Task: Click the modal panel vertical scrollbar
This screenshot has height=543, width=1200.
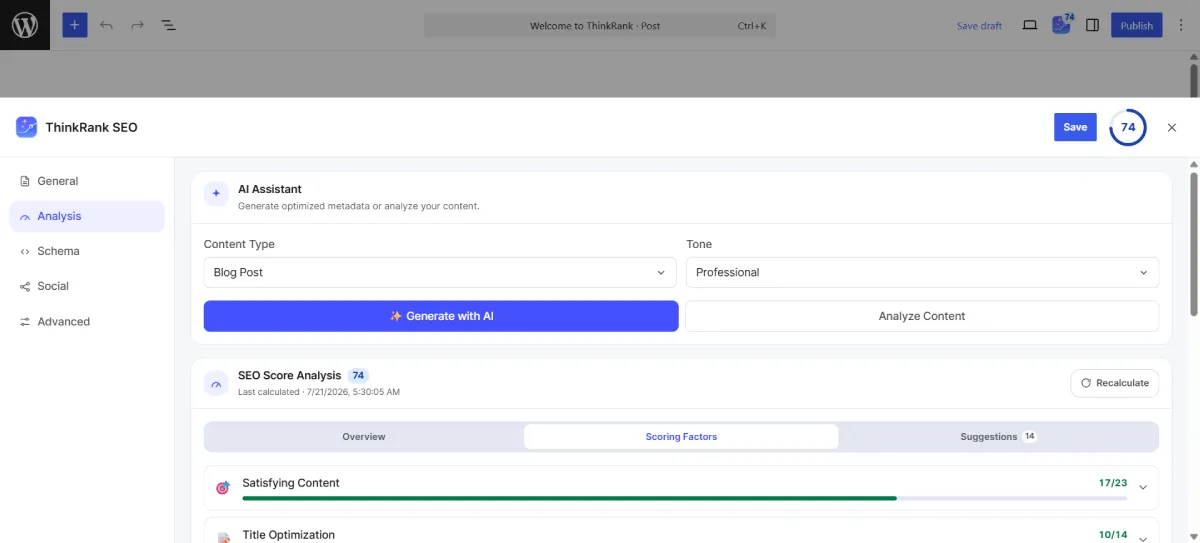Action: (x=1193, y=245)
